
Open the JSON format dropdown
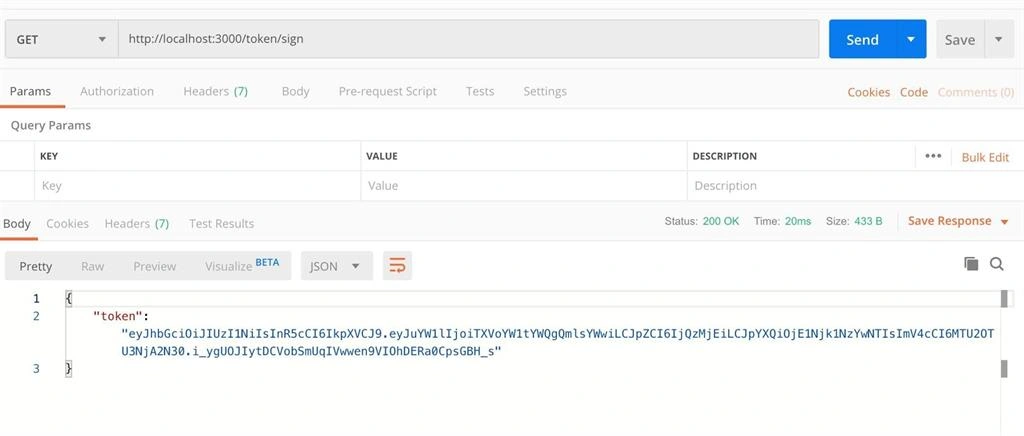[336, 266]
